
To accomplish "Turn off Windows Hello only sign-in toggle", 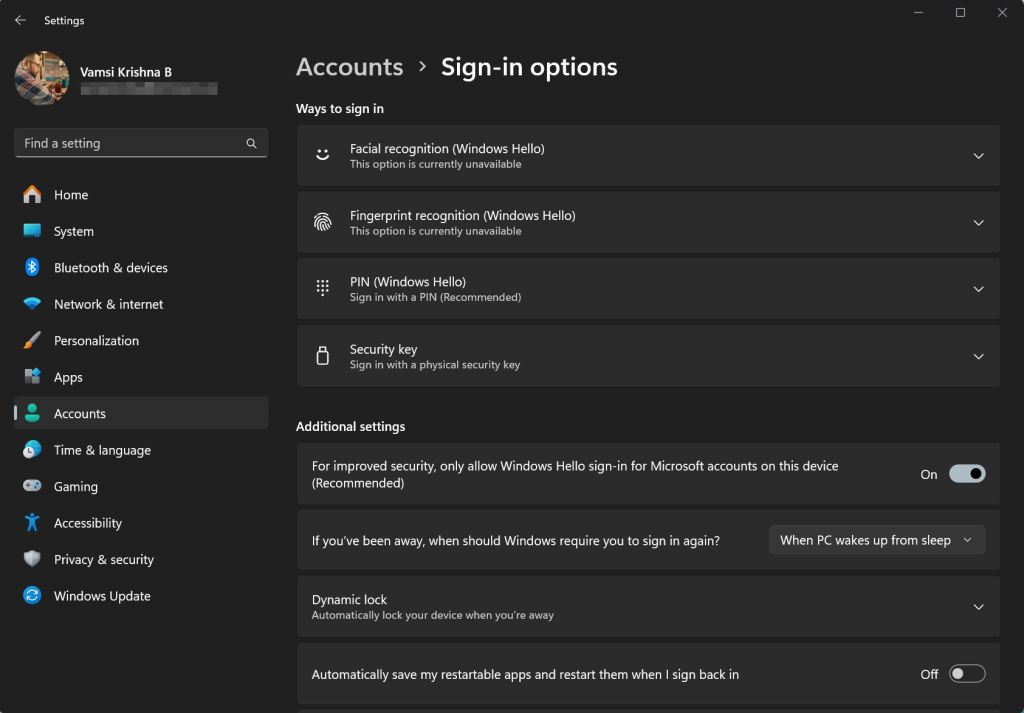I will (x=967, y=474).
